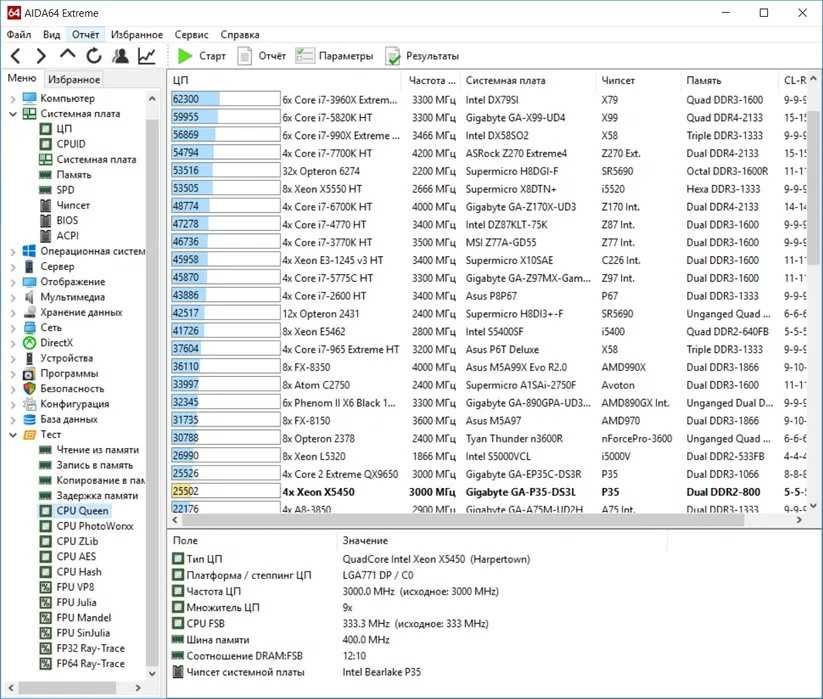Click the Программы icon in the tree

(29, 374)
